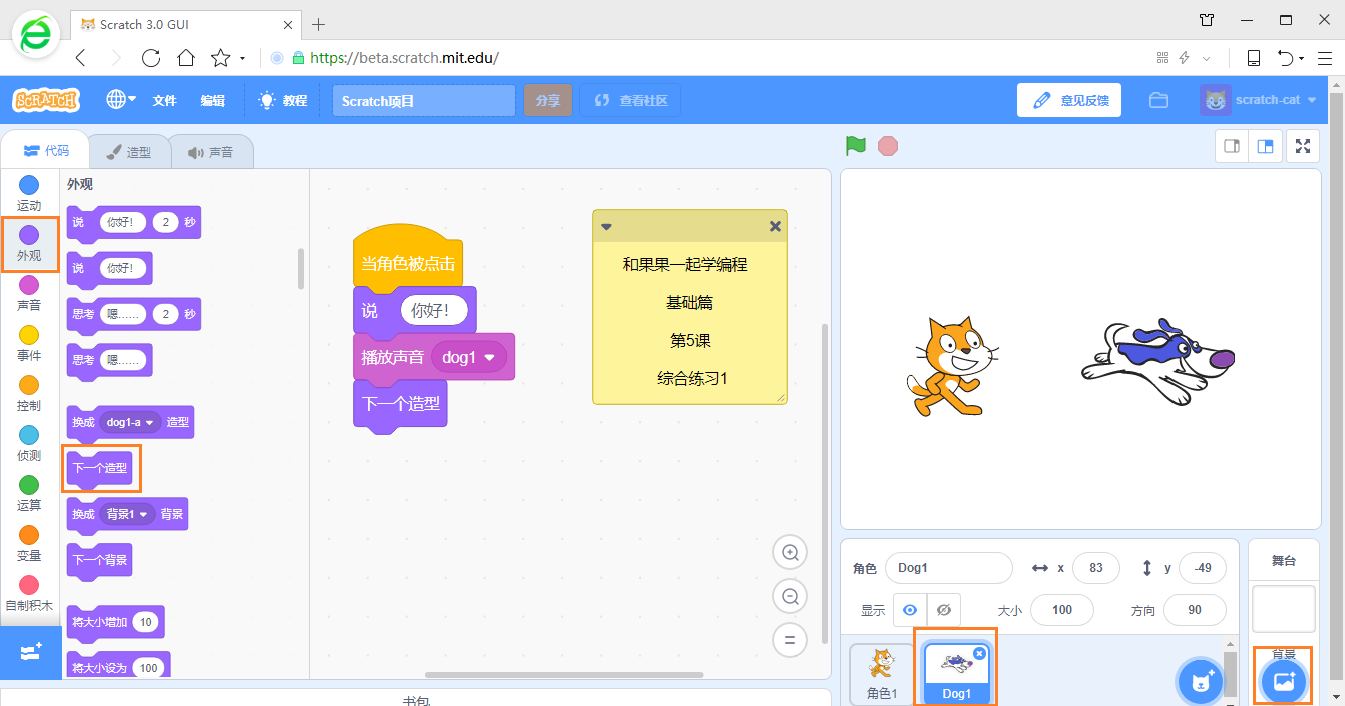
Task: Zoom in the code workspace
Action: tap(790, 553)
